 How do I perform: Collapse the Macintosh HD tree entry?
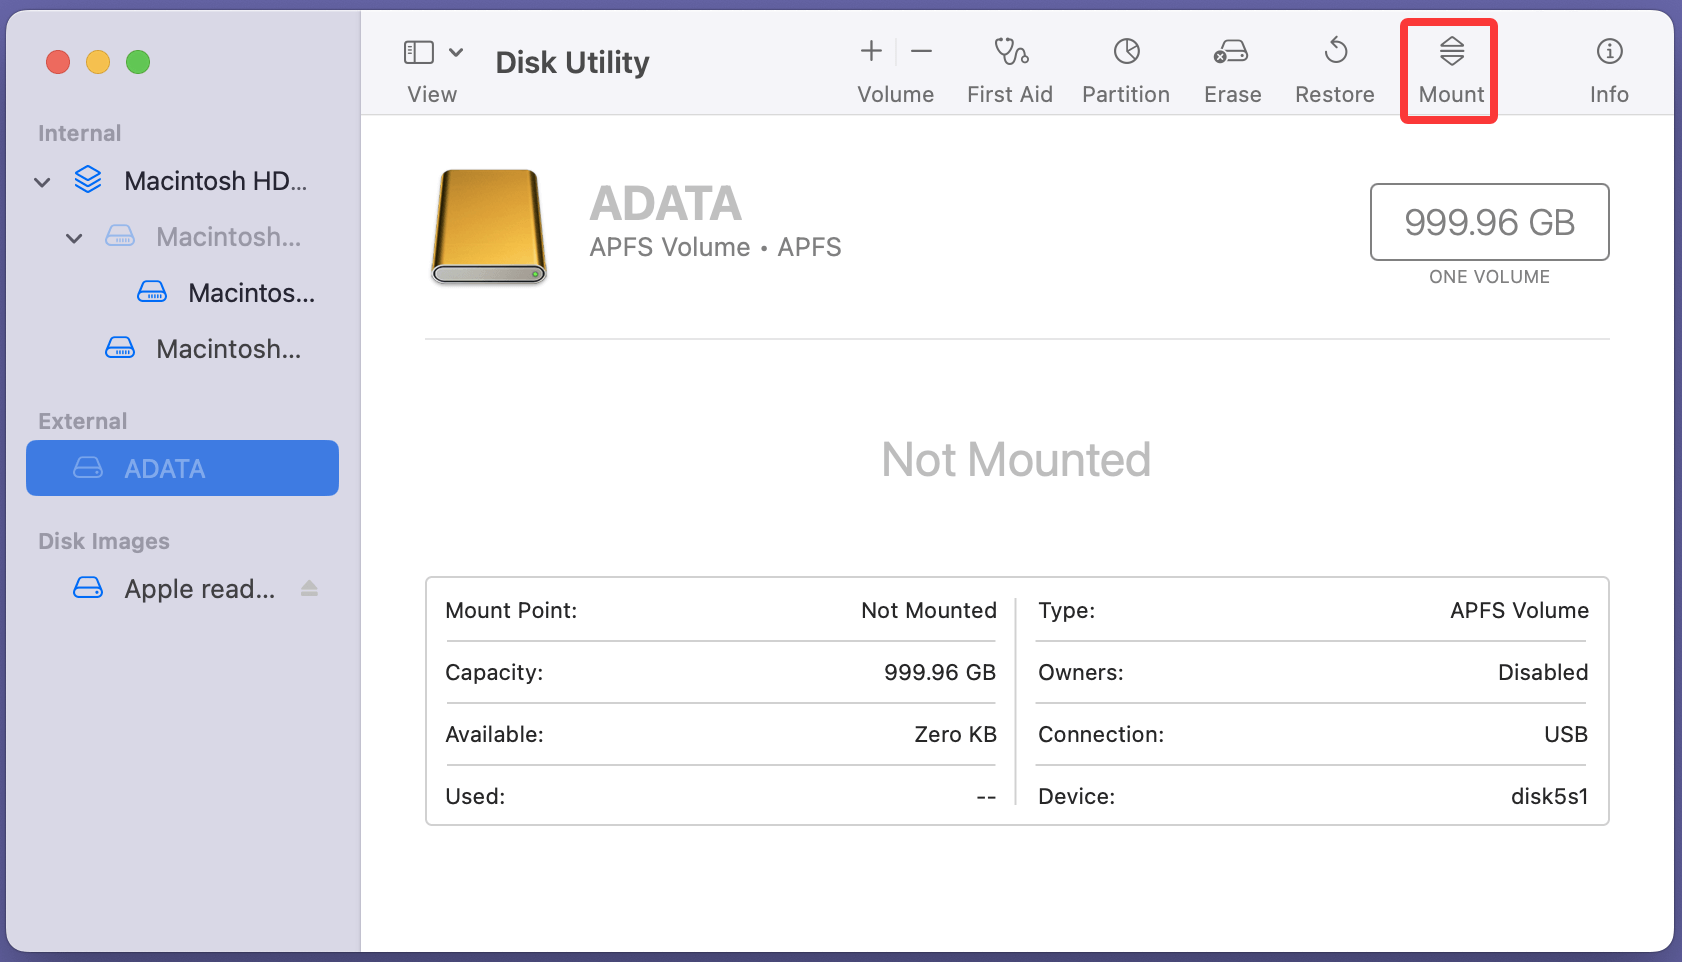(42, 181)
